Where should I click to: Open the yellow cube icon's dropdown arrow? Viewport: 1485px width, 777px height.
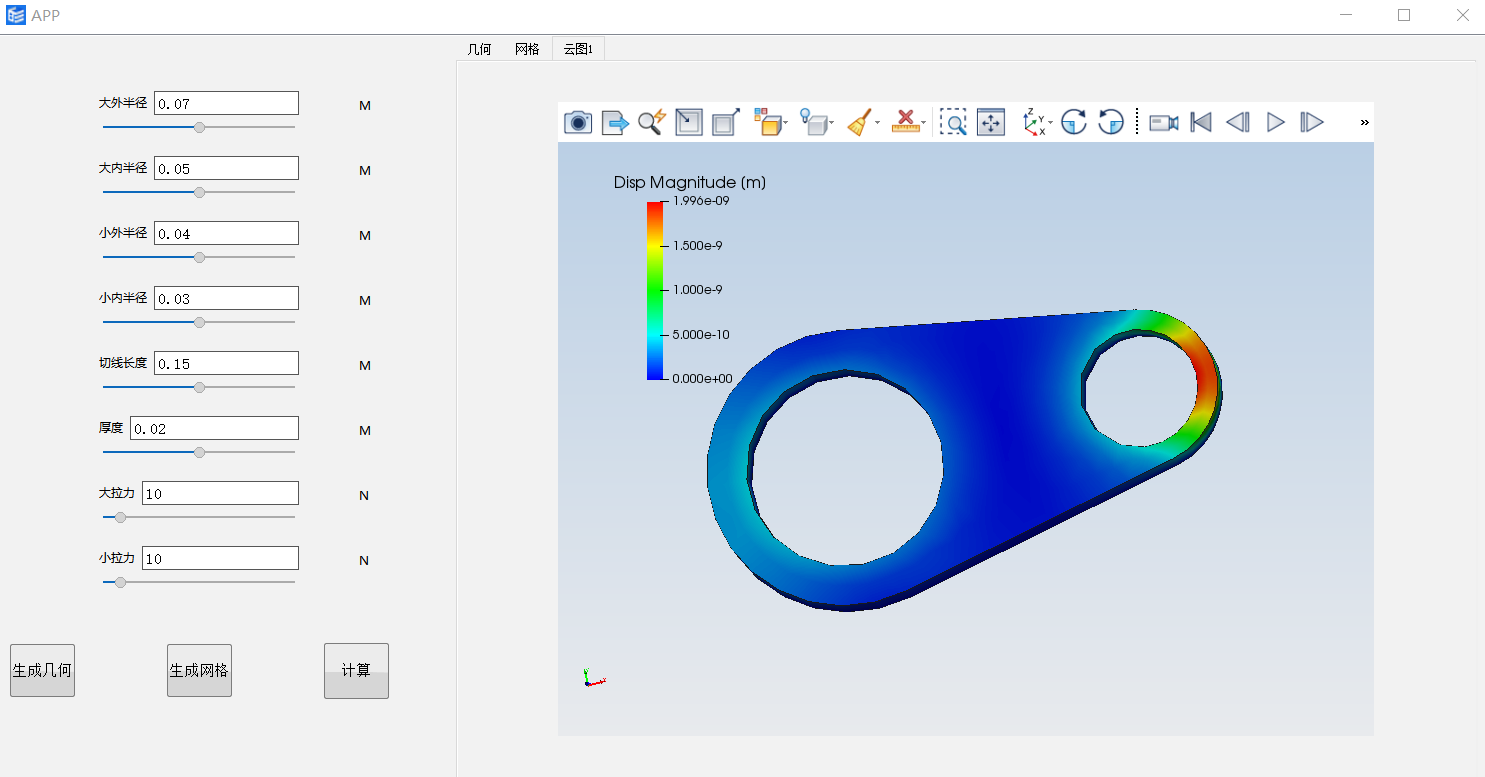(x=786, y=123)
